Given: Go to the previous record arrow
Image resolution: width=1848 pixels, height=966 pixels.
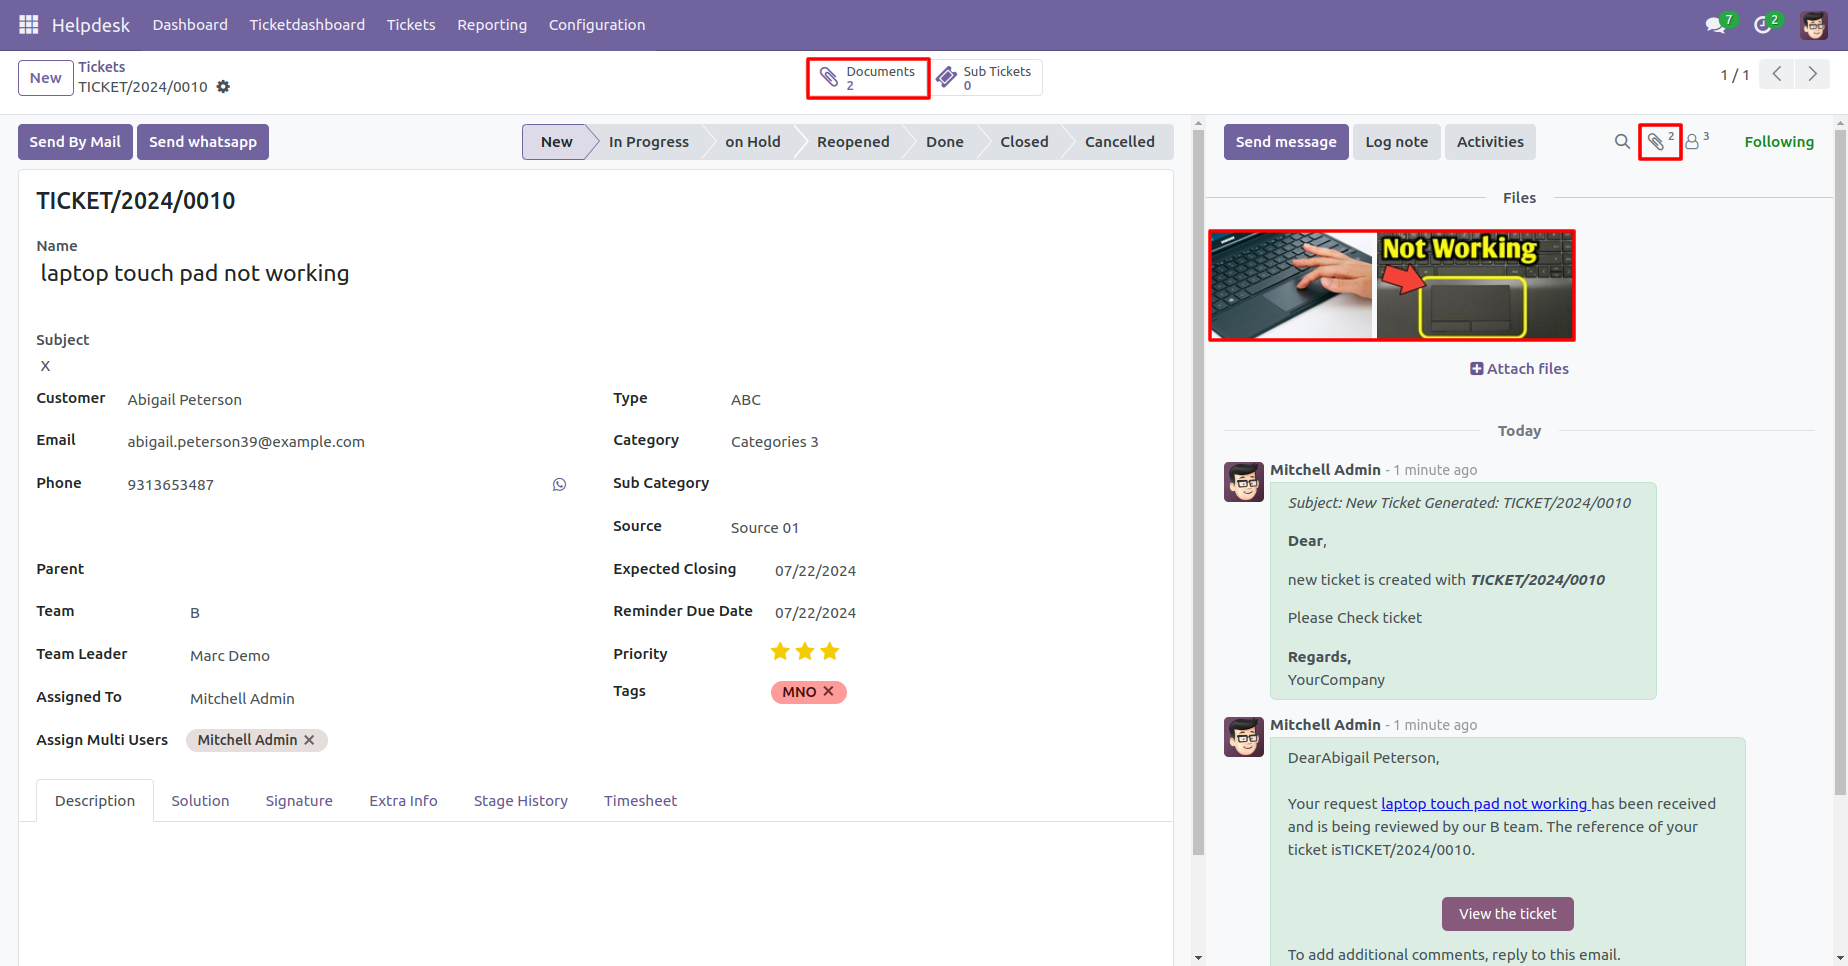Looking at the screenshot, I should pyautogui.click(x=1776, y=74).
